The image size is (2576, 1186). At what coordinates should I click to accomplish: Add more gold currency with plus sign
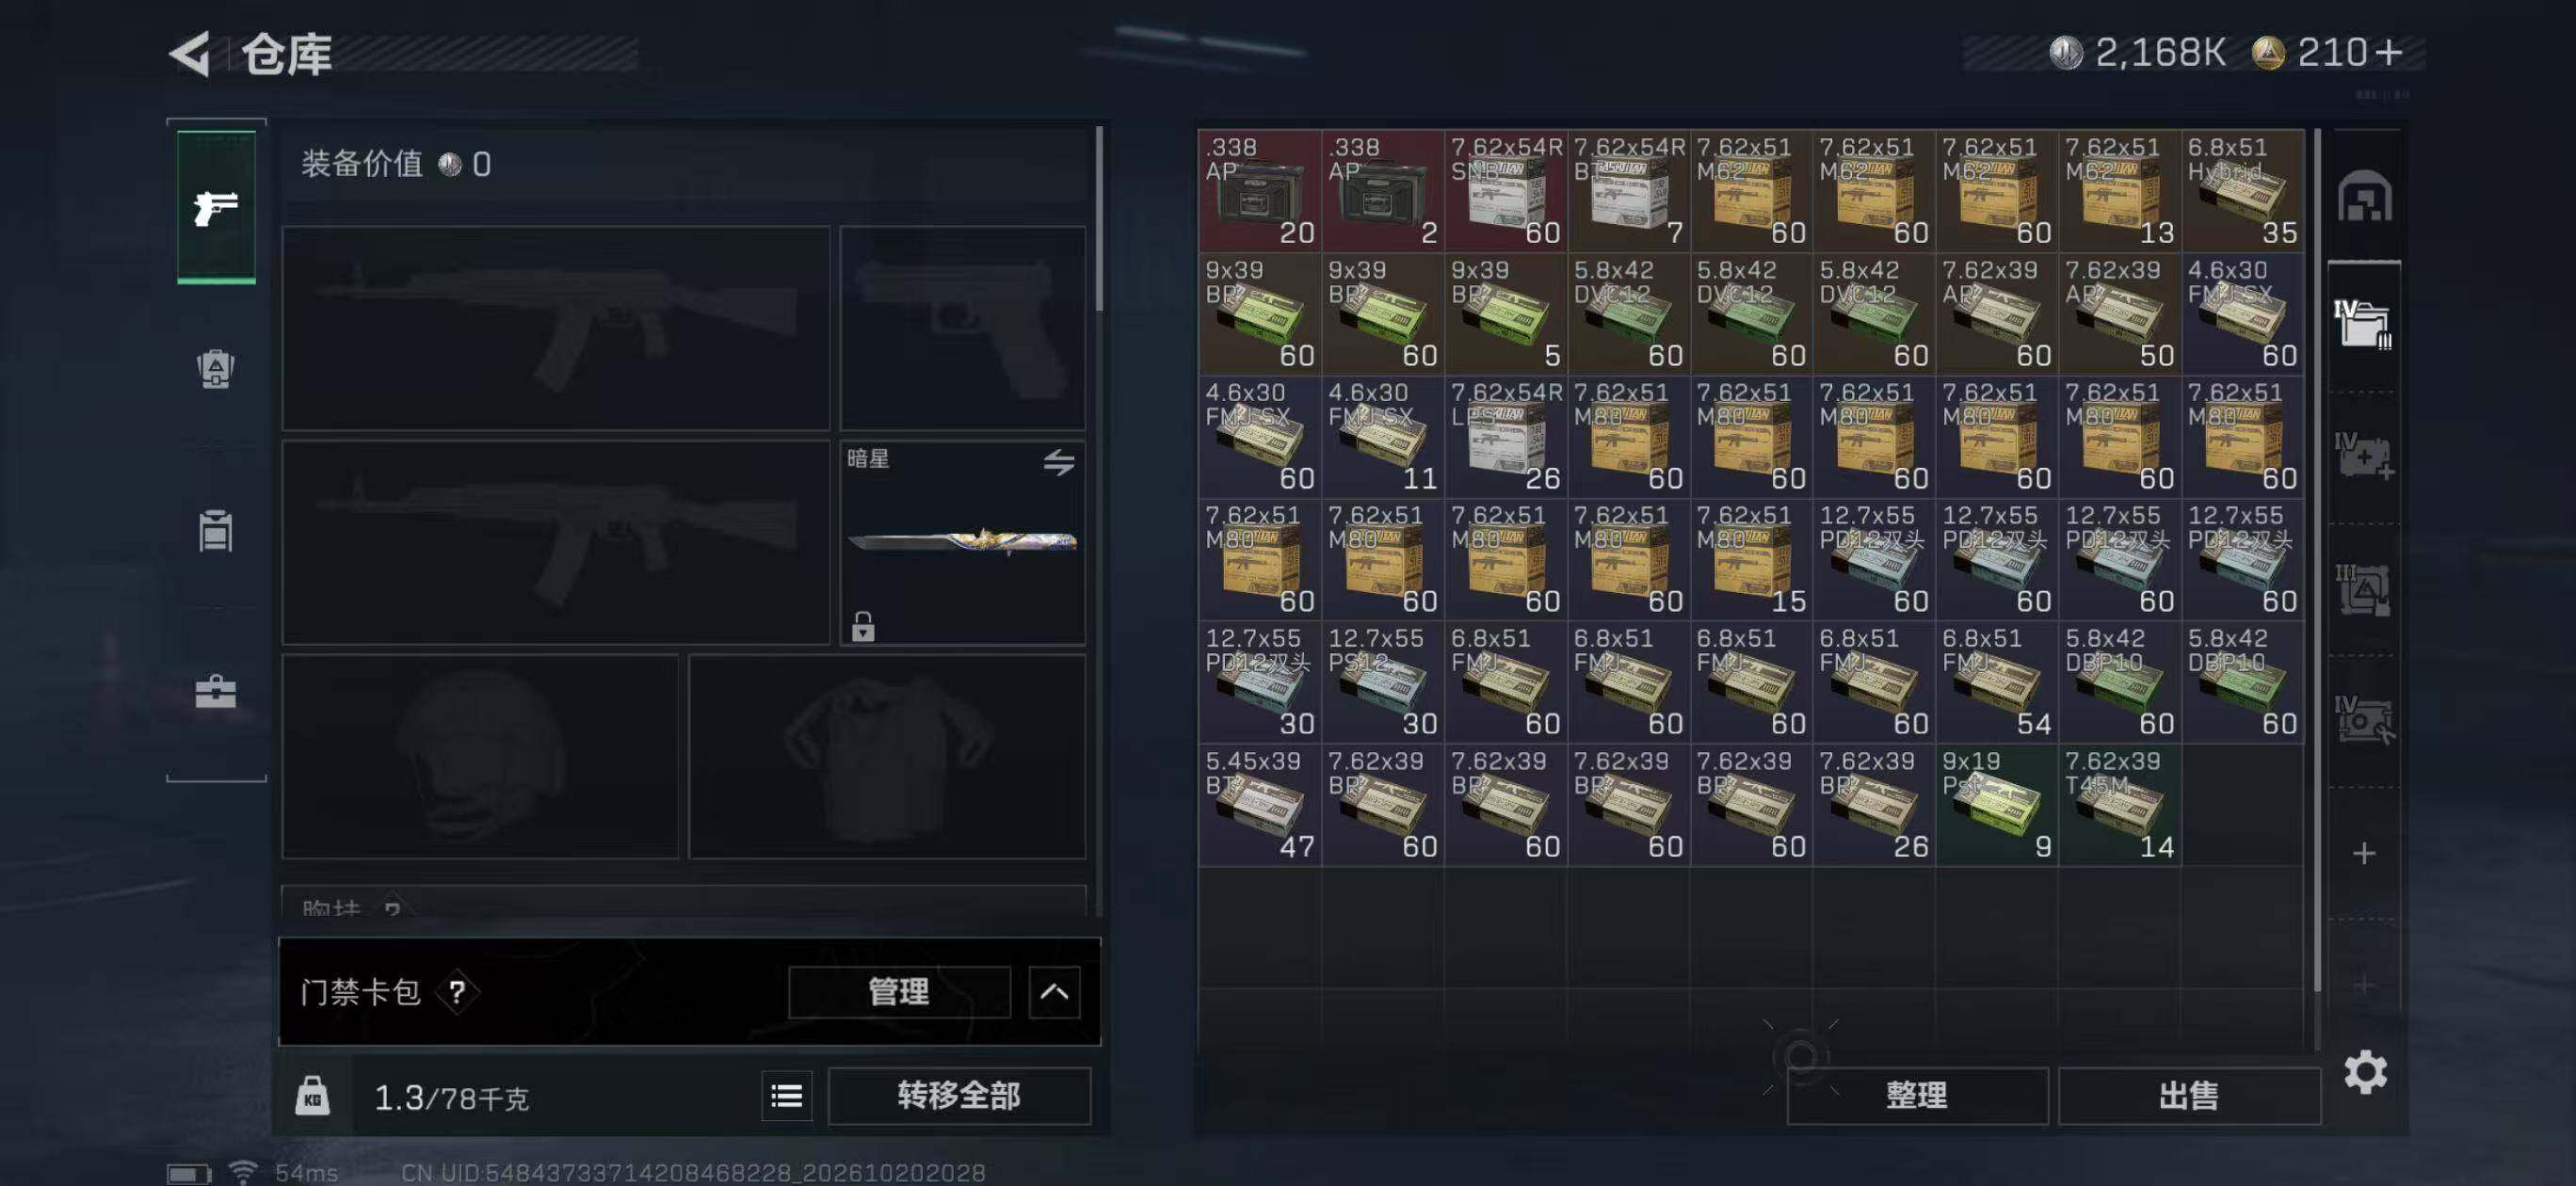tap(2389, 52)
